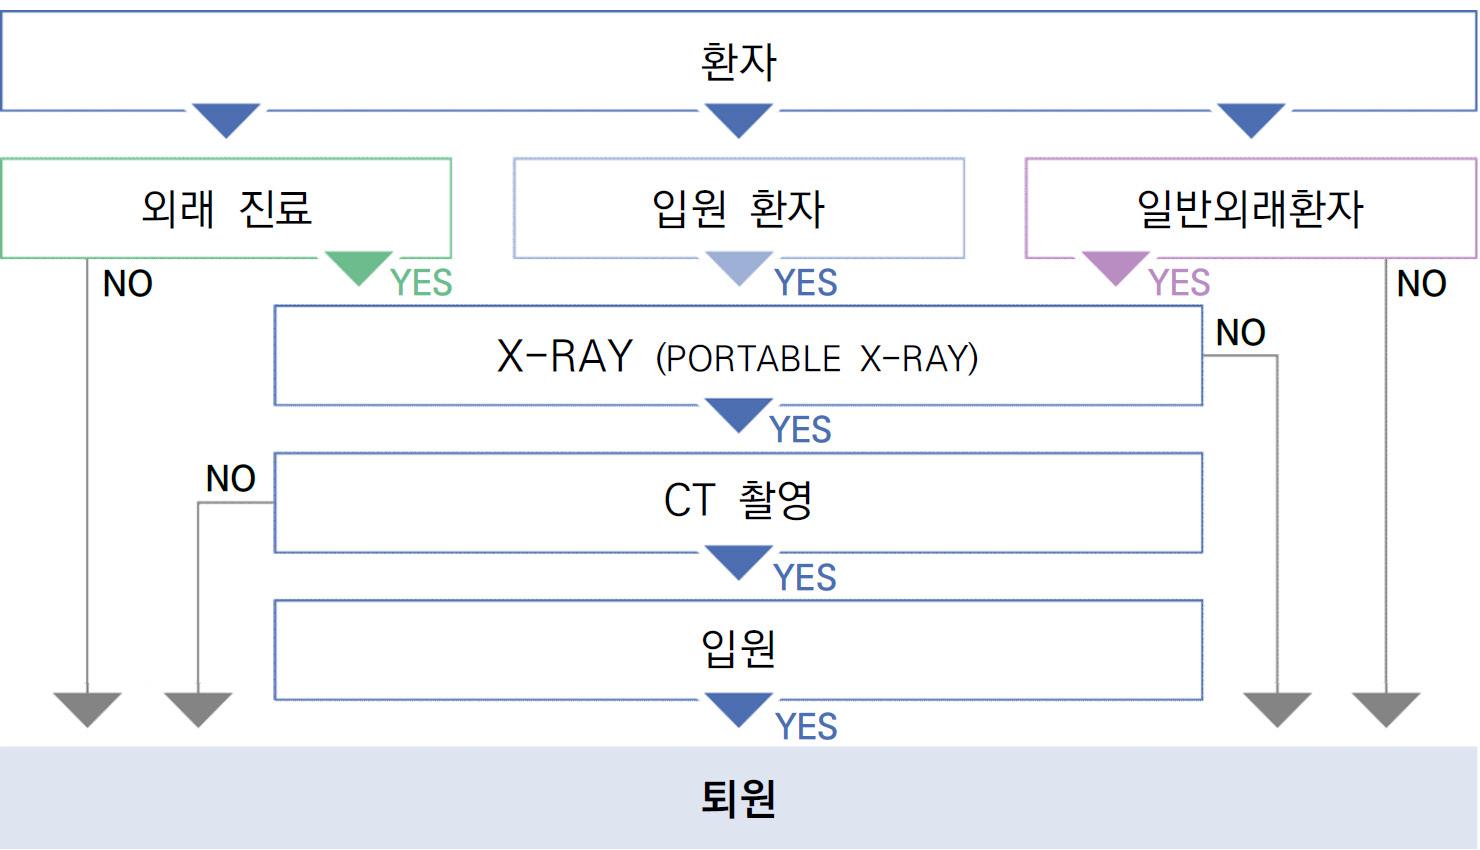Click the purple arrow under 일반외래환자

point(1116,267)
